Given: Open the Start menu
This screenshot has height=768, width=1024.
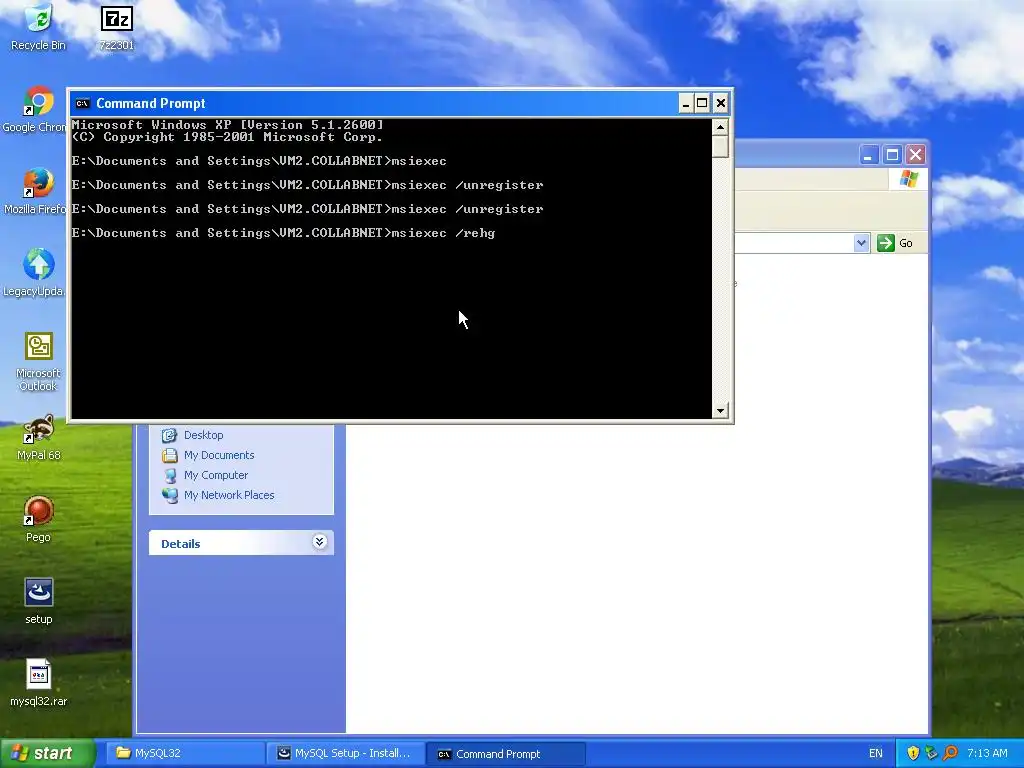Looking at the screenshot, I should click(47, 753).
